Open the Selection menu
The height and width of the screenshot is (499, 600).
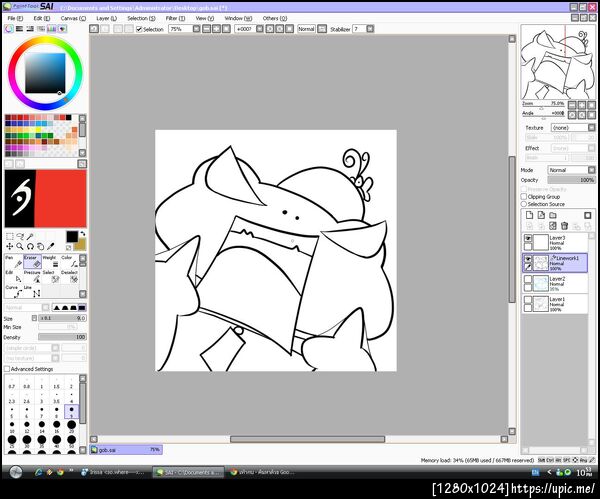click(141, 18)
